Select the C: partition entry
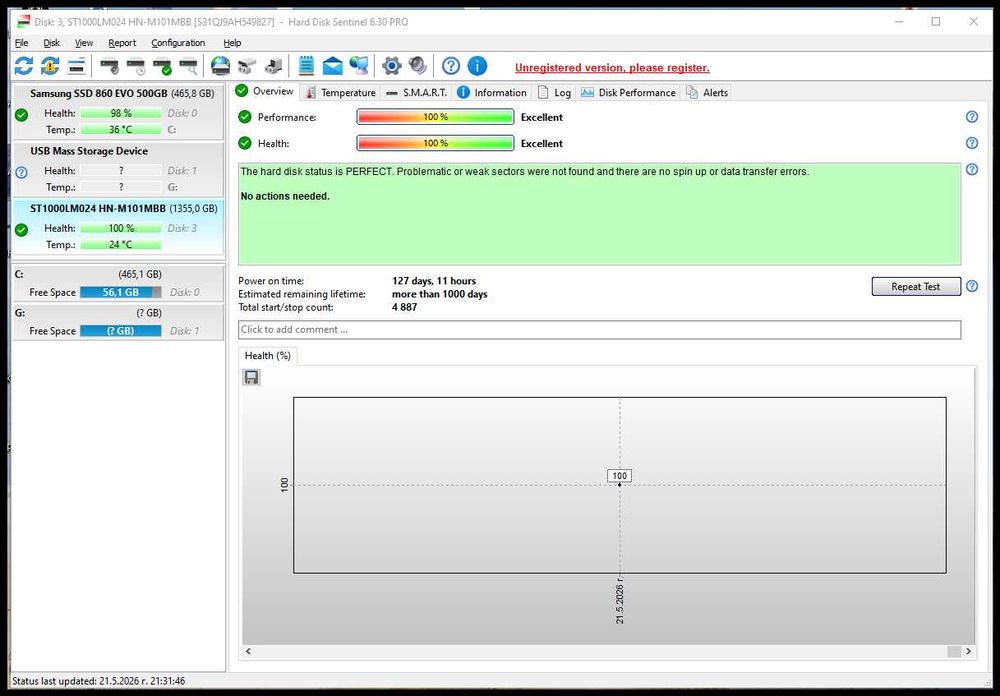1000x696 pixels. point(119,283)
